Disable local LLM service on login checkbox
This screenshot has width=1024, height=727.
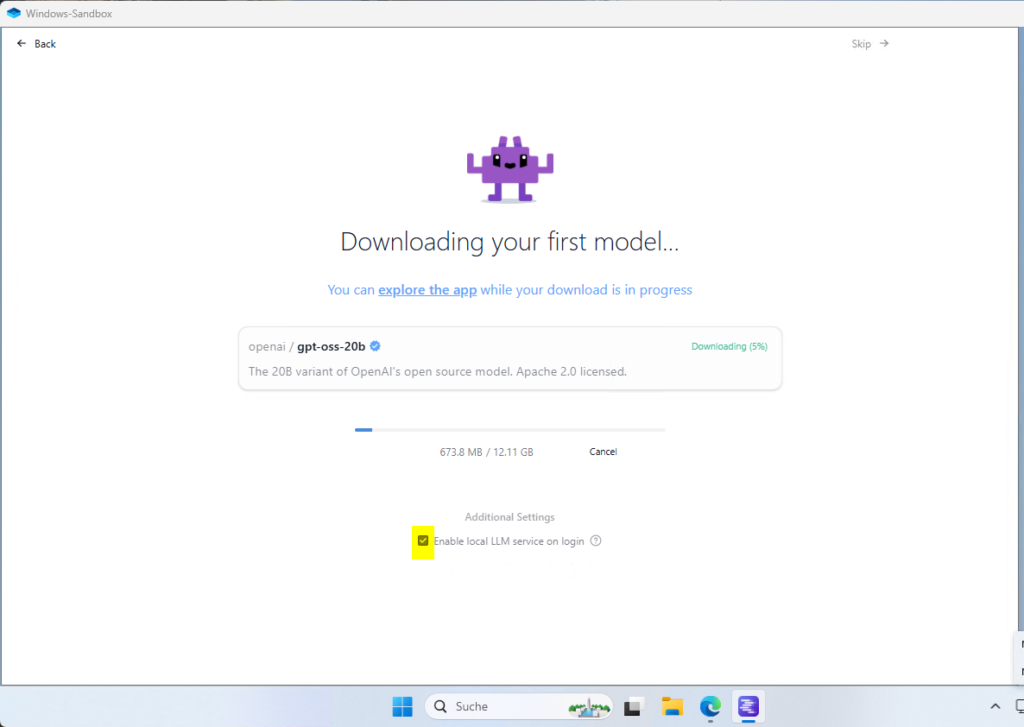click(x=423, y=541)
